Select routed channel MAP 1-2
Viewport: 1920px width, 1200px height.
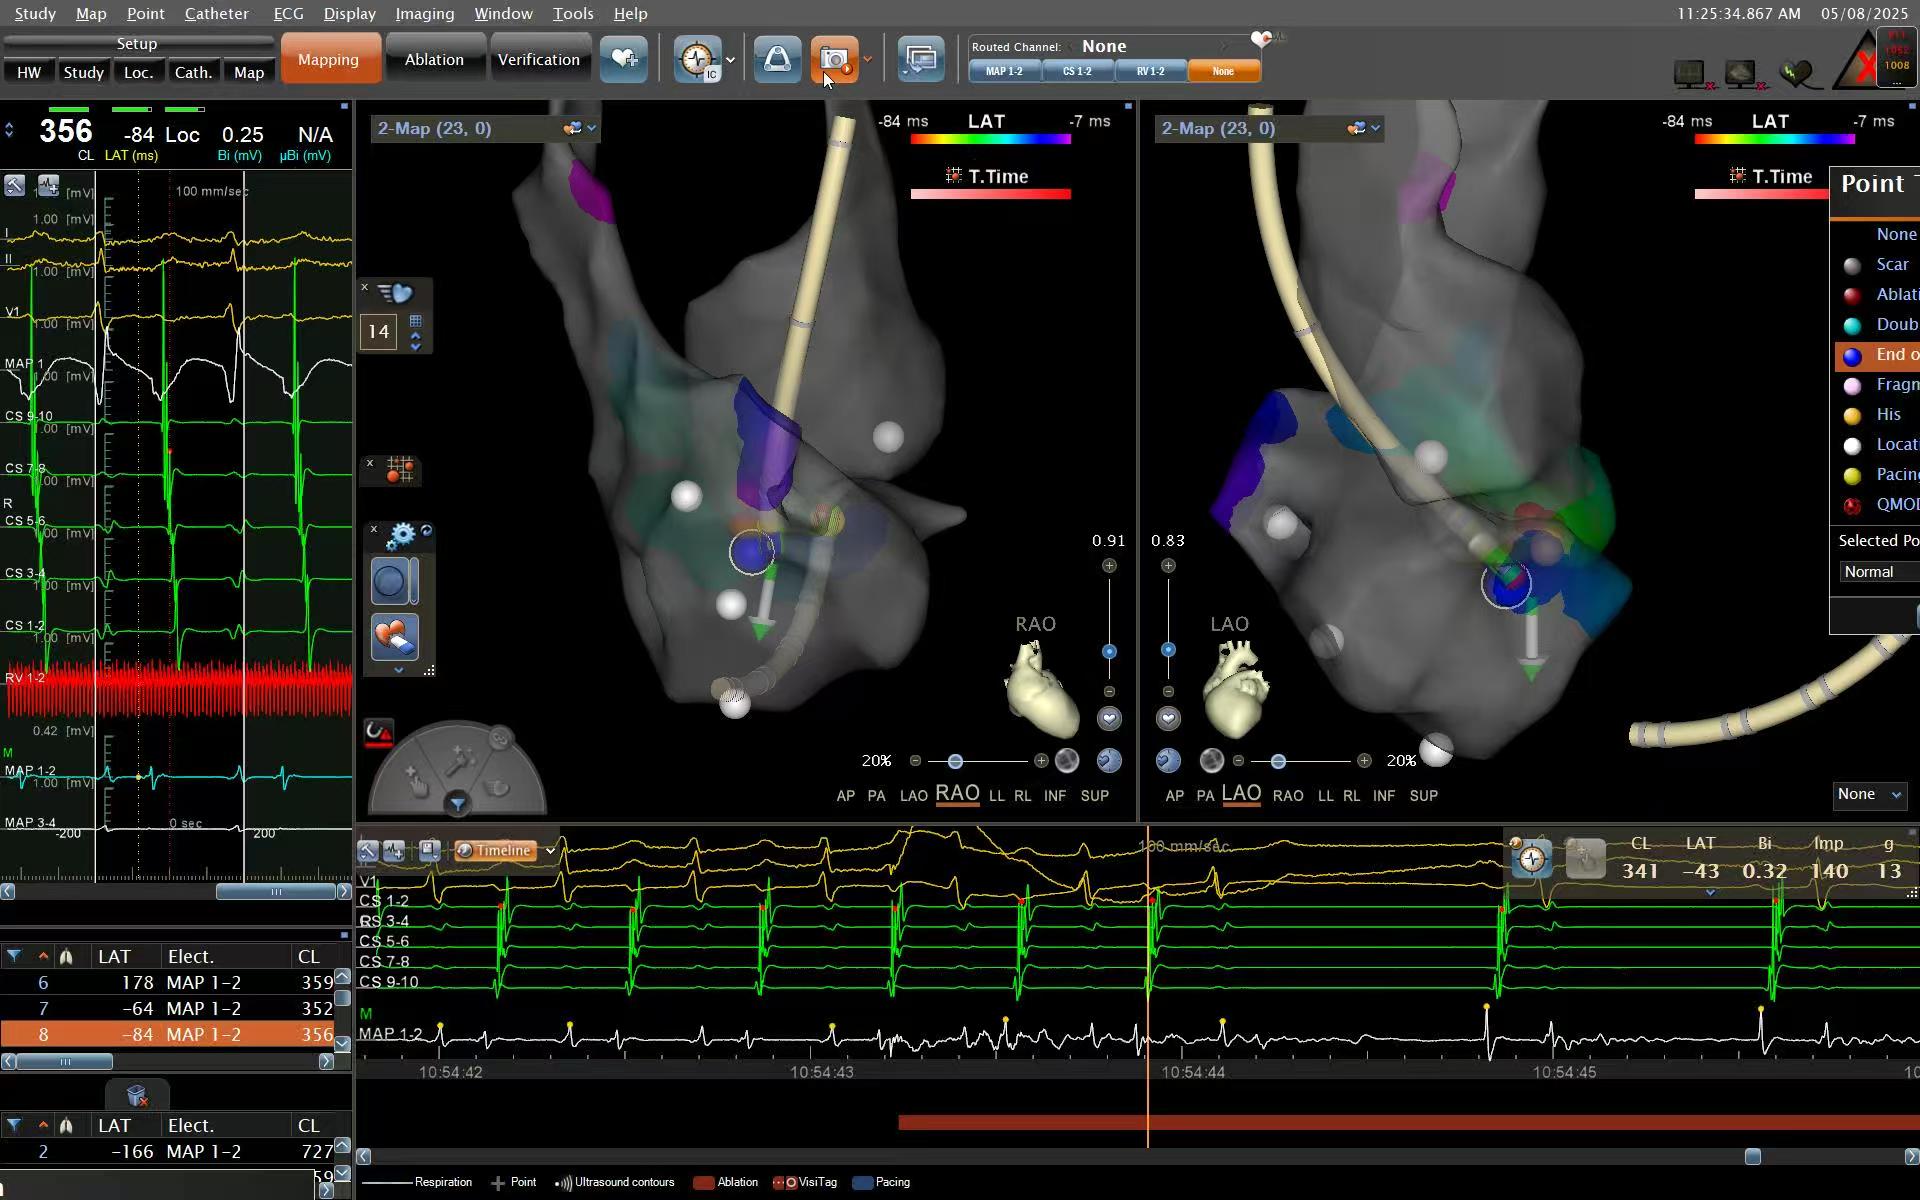(x=1004, y=71)
